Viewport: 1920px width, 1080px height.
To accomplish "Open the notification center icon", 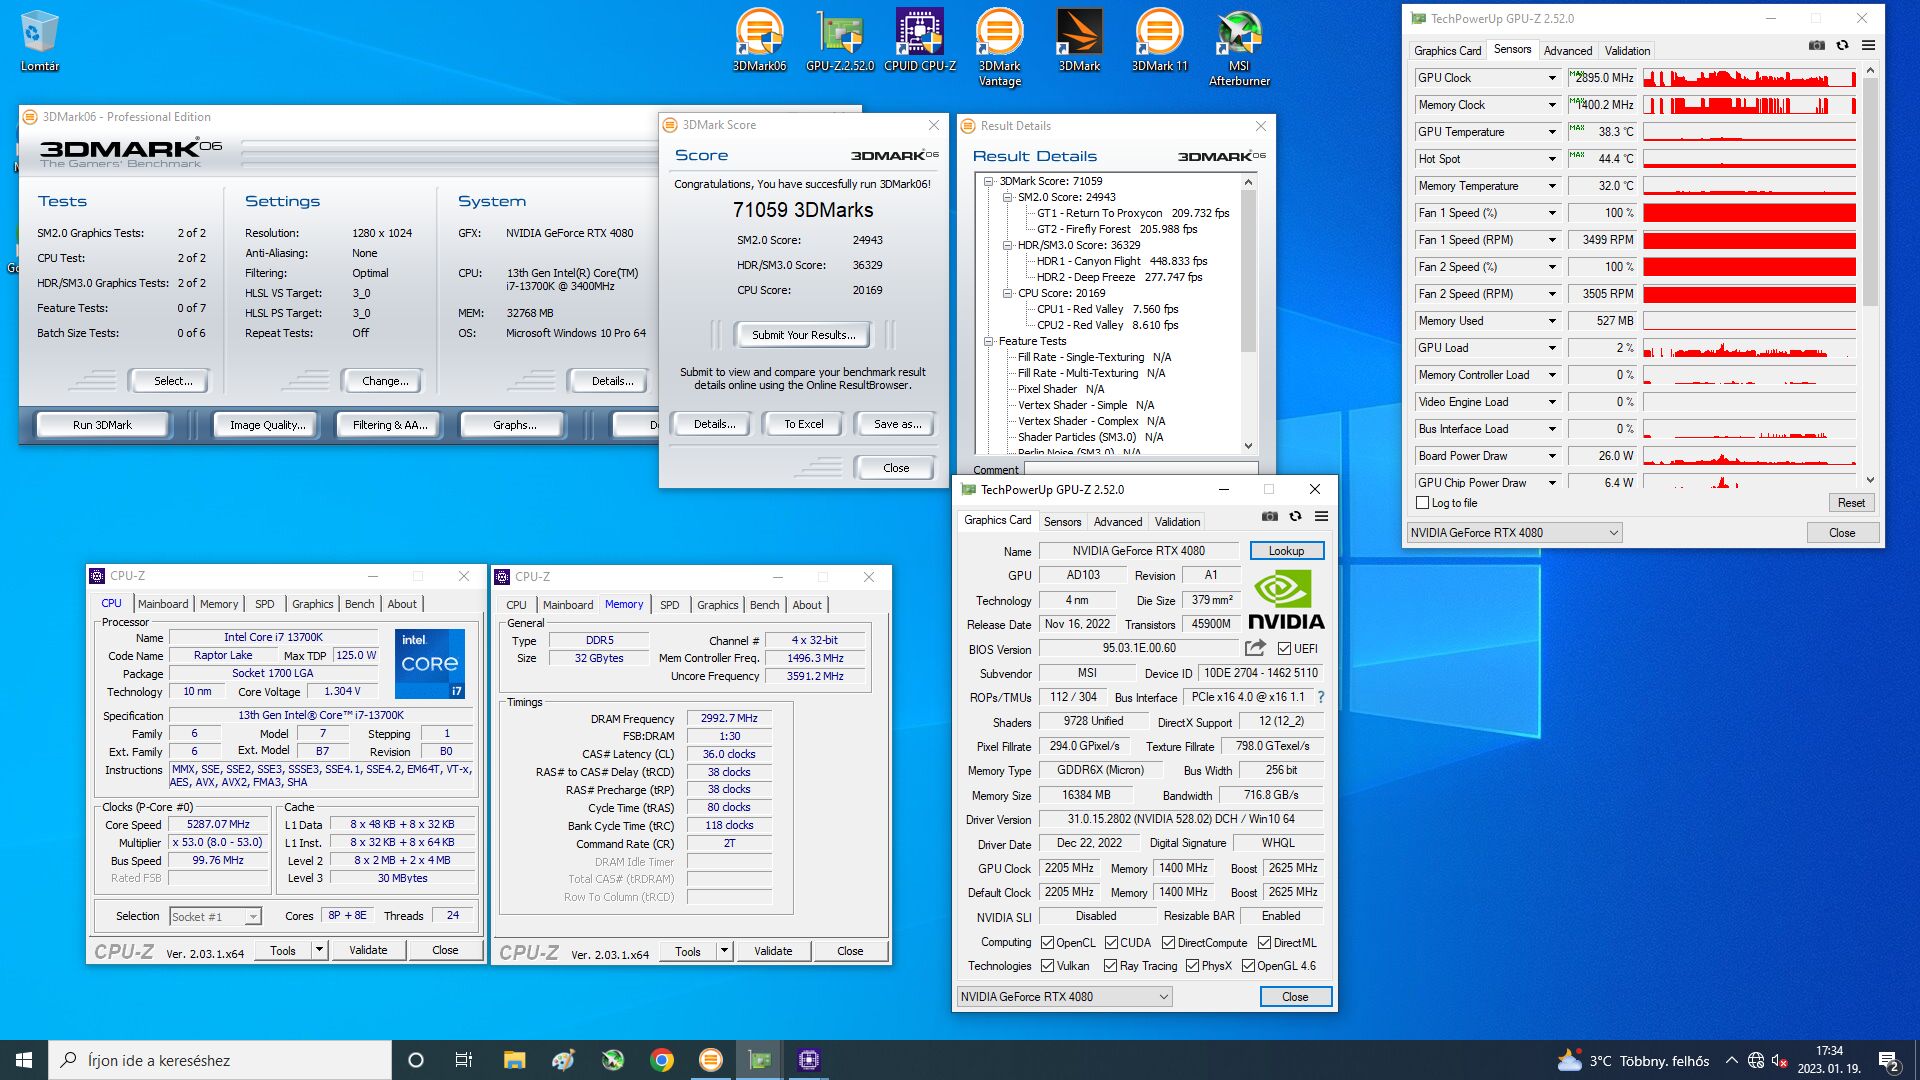I will (x=1889, y=1060).
